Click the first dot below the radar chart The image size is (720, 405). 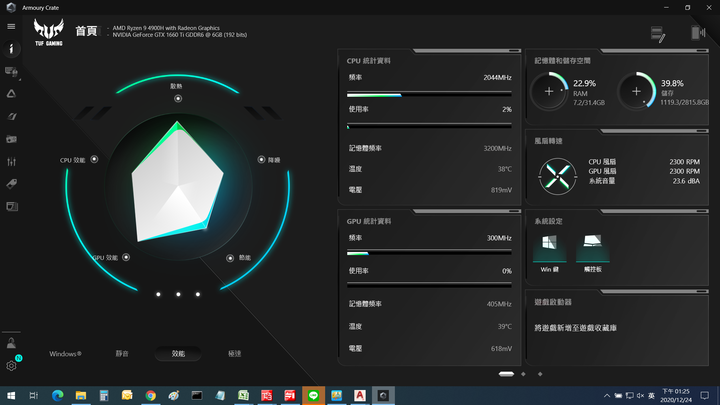[x=158, y=294]
